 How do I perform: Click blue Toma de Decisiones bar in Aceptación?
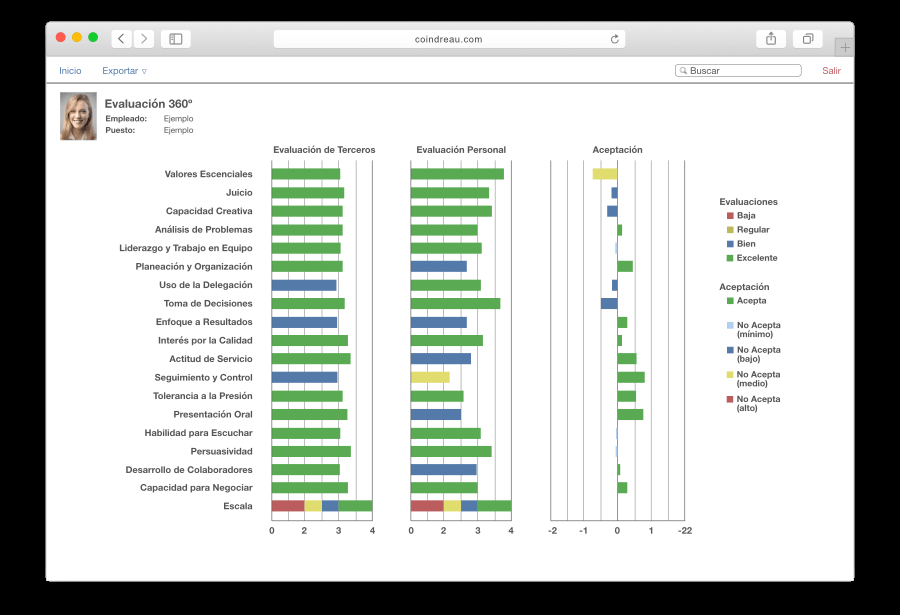(x=609, y=303)
